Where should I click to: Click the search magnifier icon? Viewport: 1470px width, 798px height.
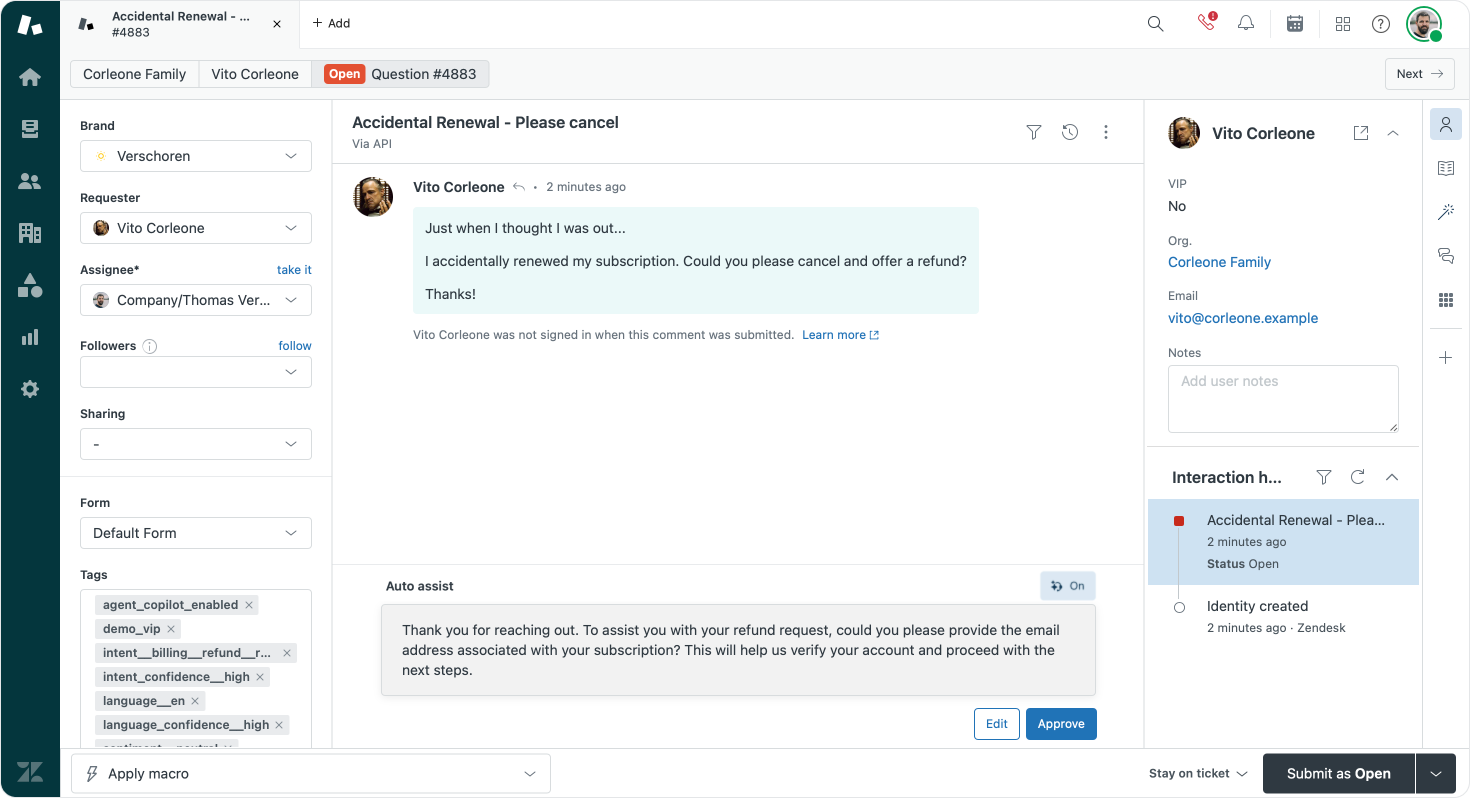[1155, 24]
